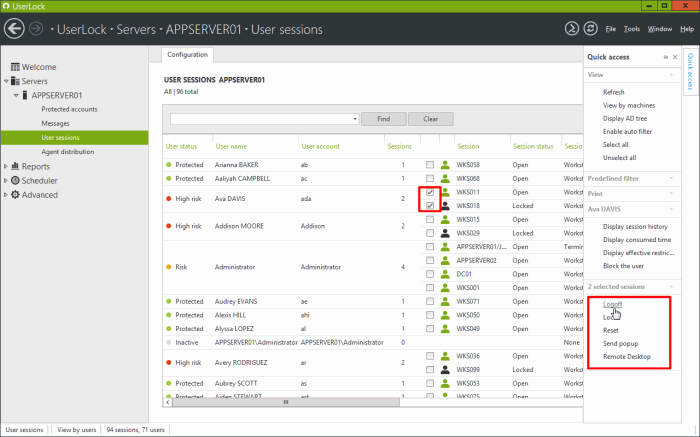The height and width of the screenshot is (437, 700).
Task: Check the session box for WKS001
Action: (430, 287)
